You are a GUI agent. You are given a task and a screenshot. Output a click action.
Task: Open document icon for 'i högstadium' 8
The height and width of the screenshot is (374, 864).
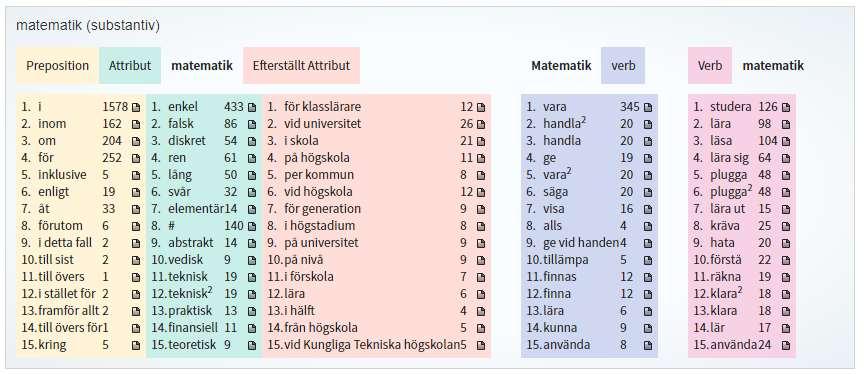pos(480,226)
